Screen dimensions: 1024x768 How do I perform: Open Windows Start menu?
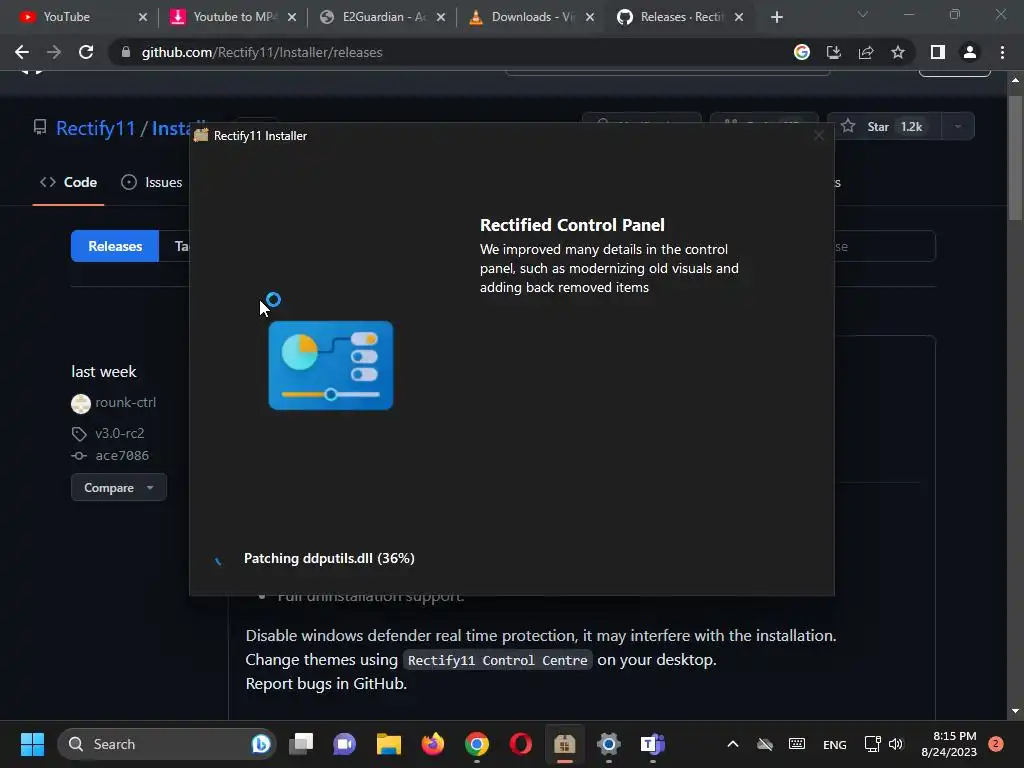(x=32, y=744)
